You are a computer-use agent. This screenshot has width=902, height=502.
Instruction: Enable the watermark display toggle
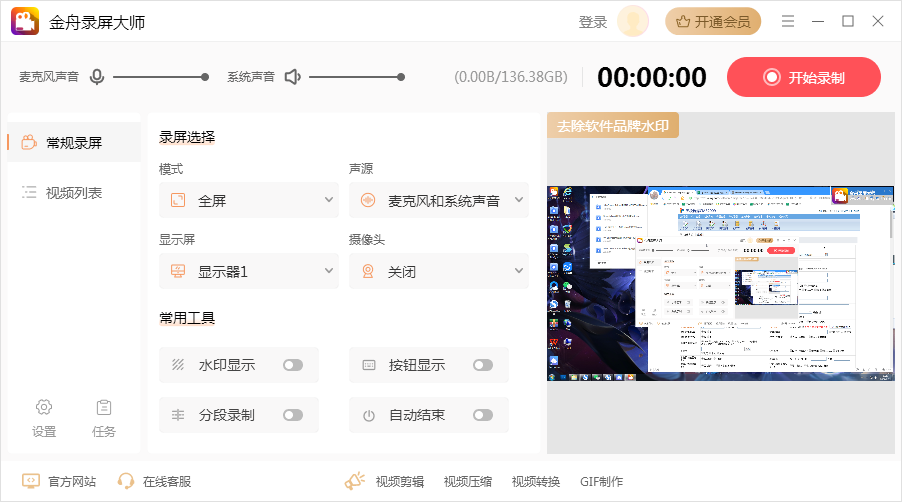tap(293, 365)
